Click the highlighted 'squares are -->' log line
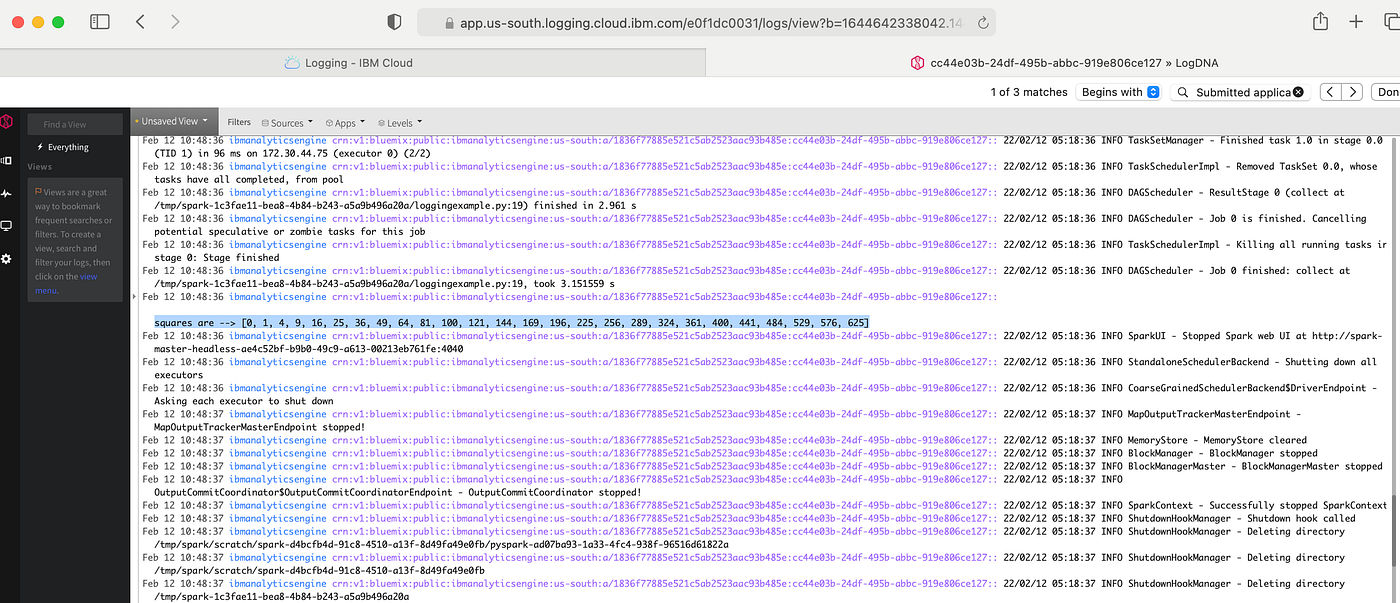Viewport: 1400px width, 603px height. 511,323
